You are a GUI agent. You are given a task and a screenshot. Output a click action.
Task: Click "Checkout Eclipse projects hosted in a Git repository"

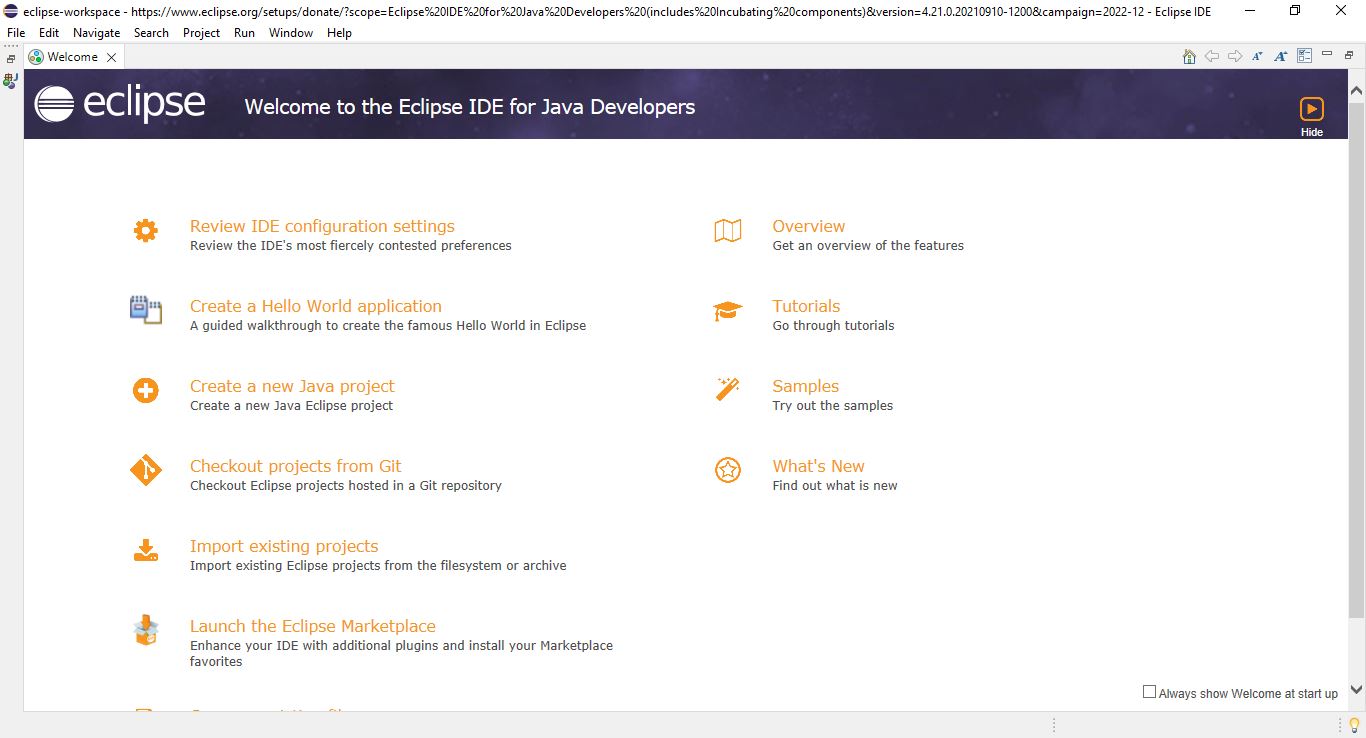(x=346, y=486)
